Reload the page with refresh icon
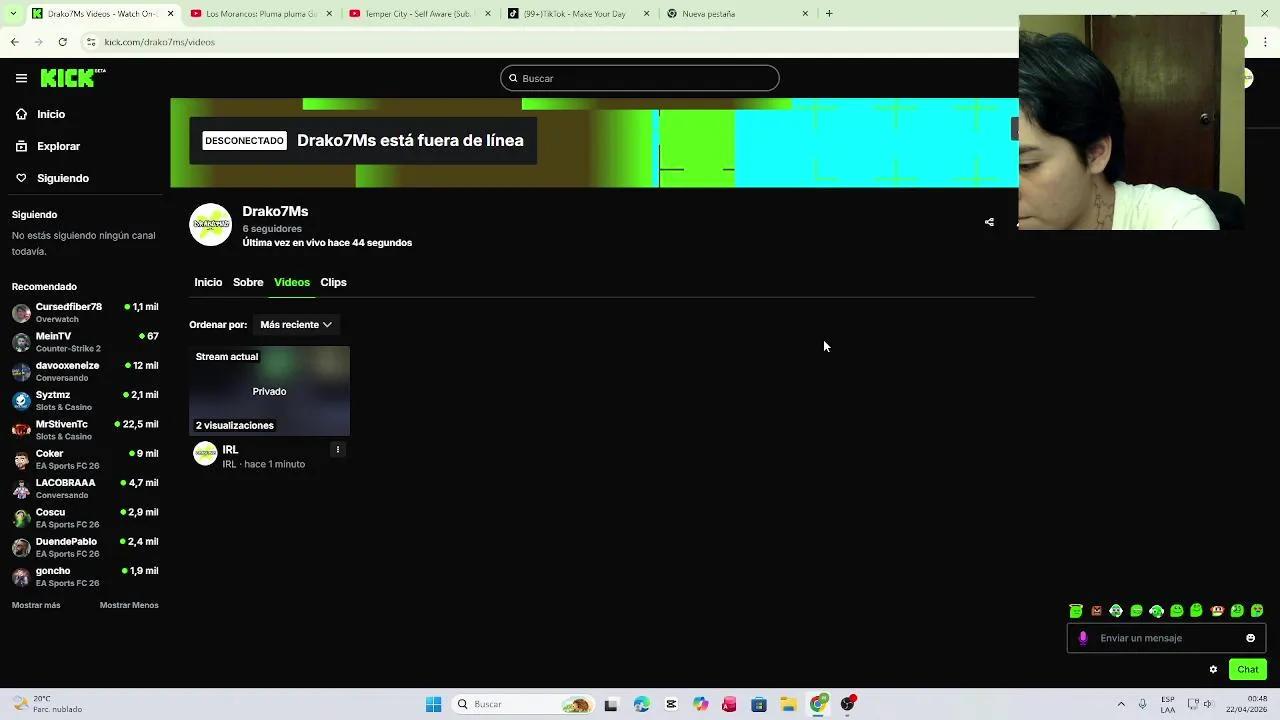The width and height of the screenshot is (1280, 720). [x=62, y=42]
